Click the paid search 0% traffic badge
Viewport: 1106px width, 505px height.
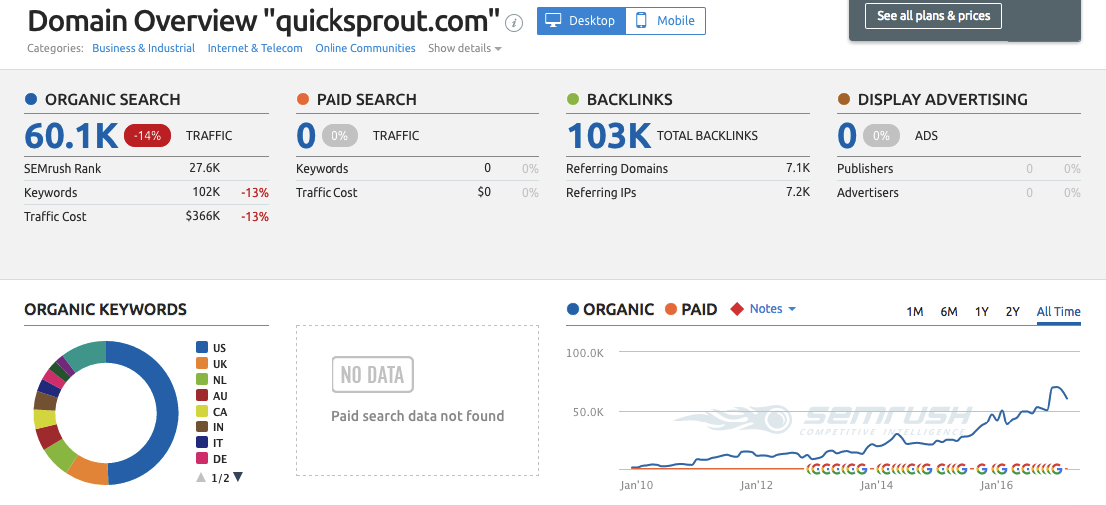(x=339, y=135)
